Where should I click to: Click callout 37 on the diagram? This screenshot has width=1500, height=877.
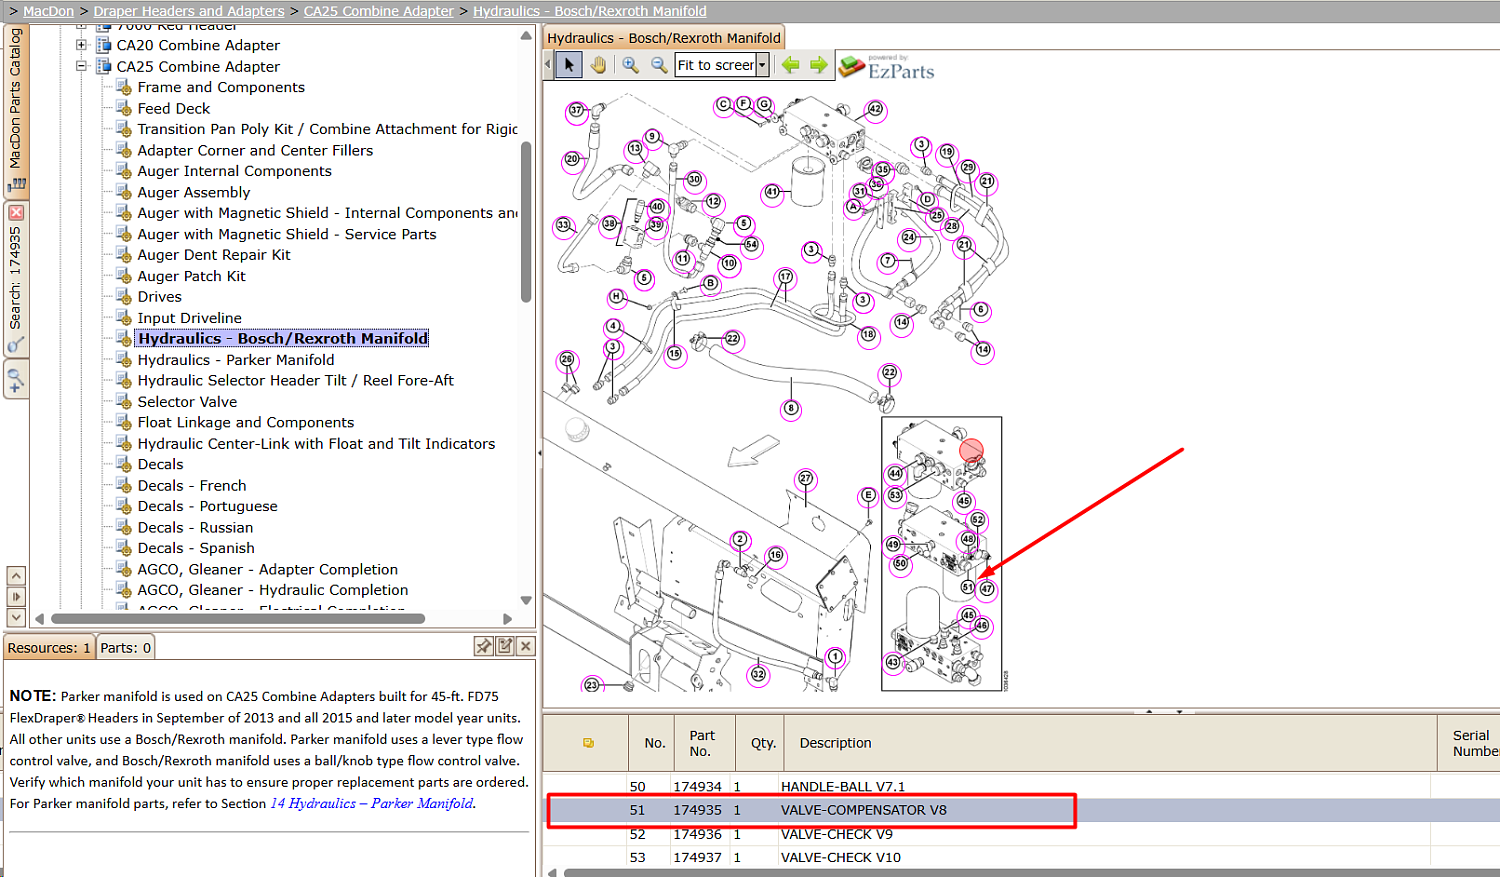click(576, 111)
